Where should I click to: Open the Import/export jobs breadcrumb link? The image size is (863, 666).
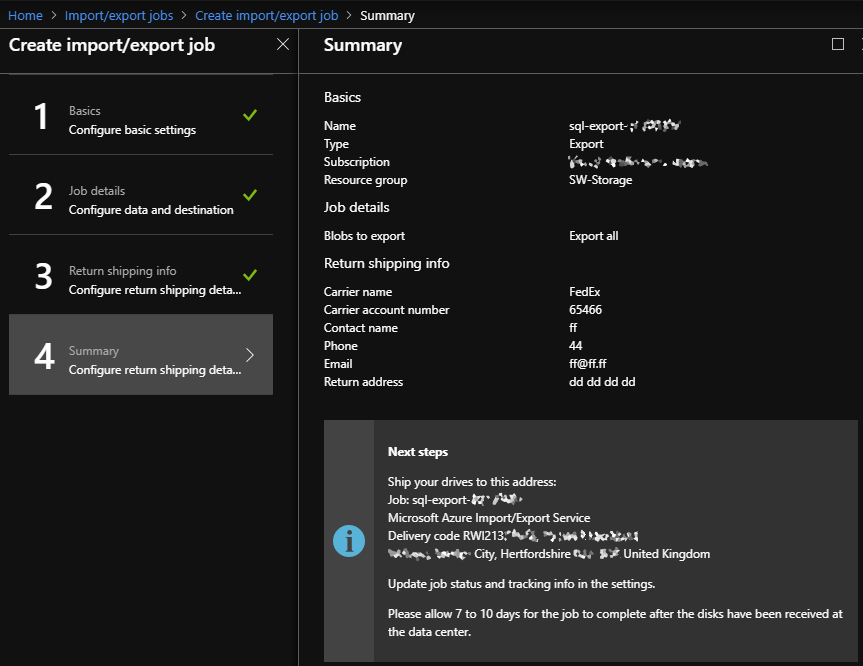119,15
